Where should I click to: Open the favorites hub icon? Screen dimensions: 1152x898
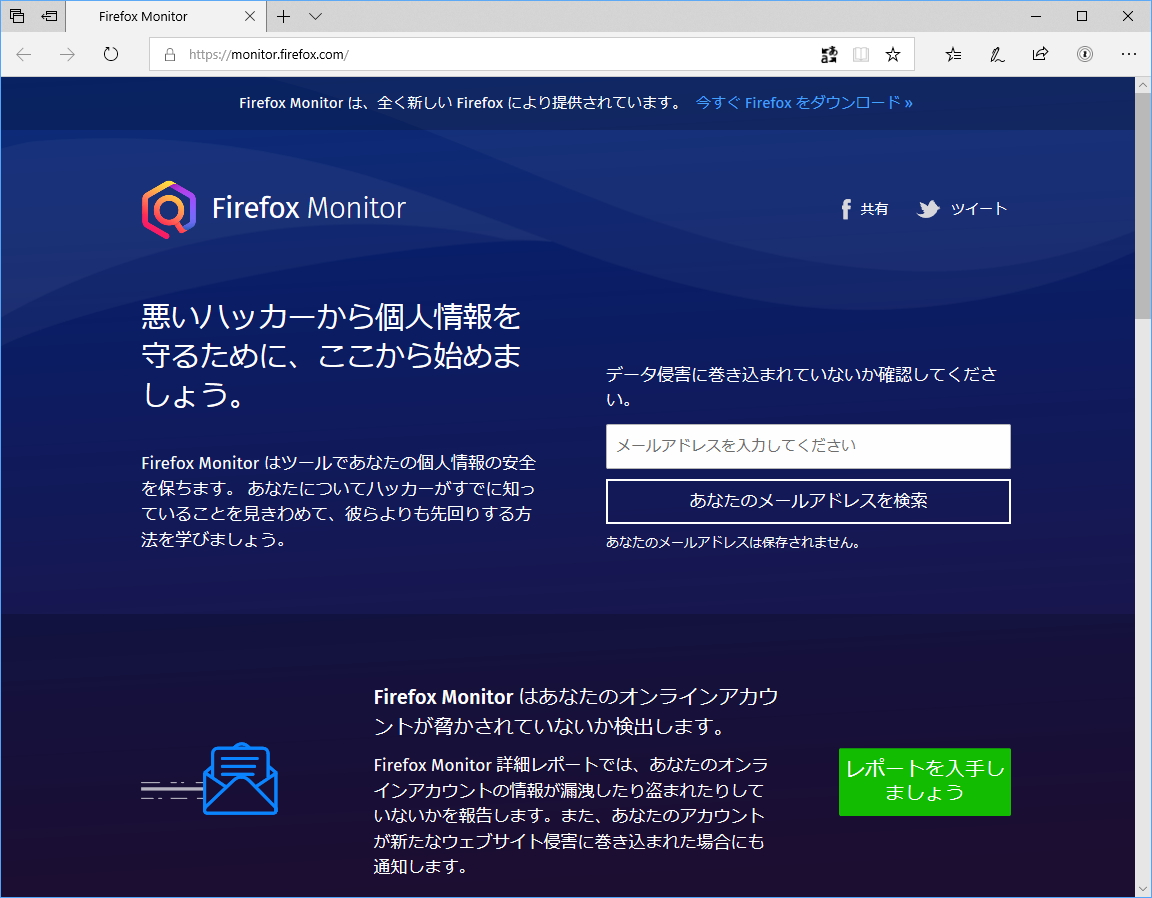(952, 54)
